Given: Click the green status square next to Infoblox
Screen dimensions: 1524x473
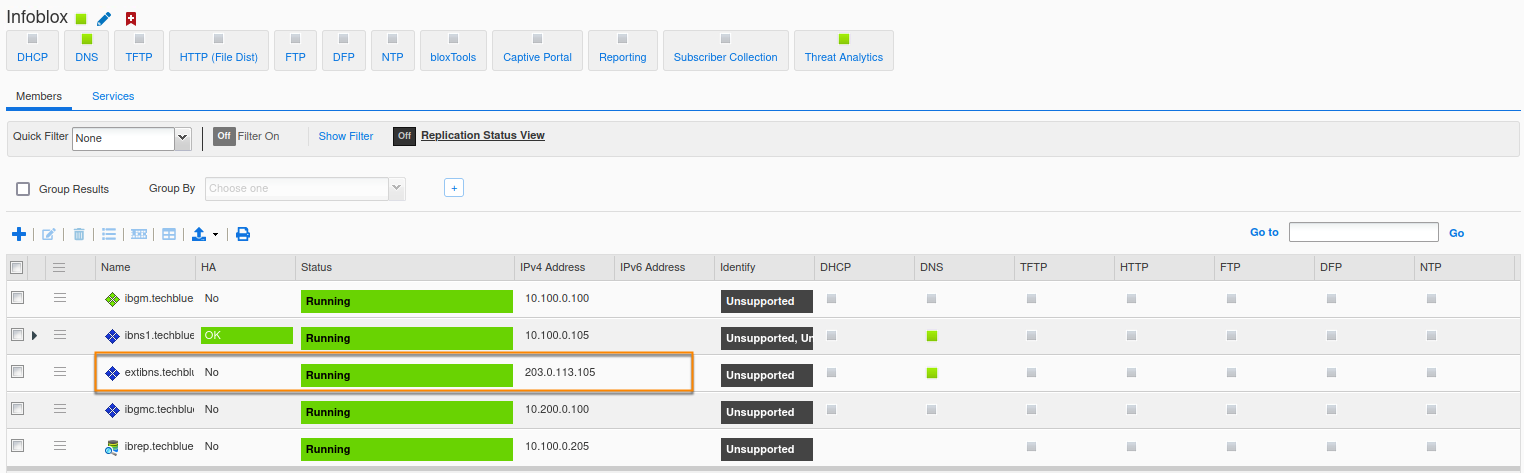Looking at the screenshot, I should [x=81, y=19].
